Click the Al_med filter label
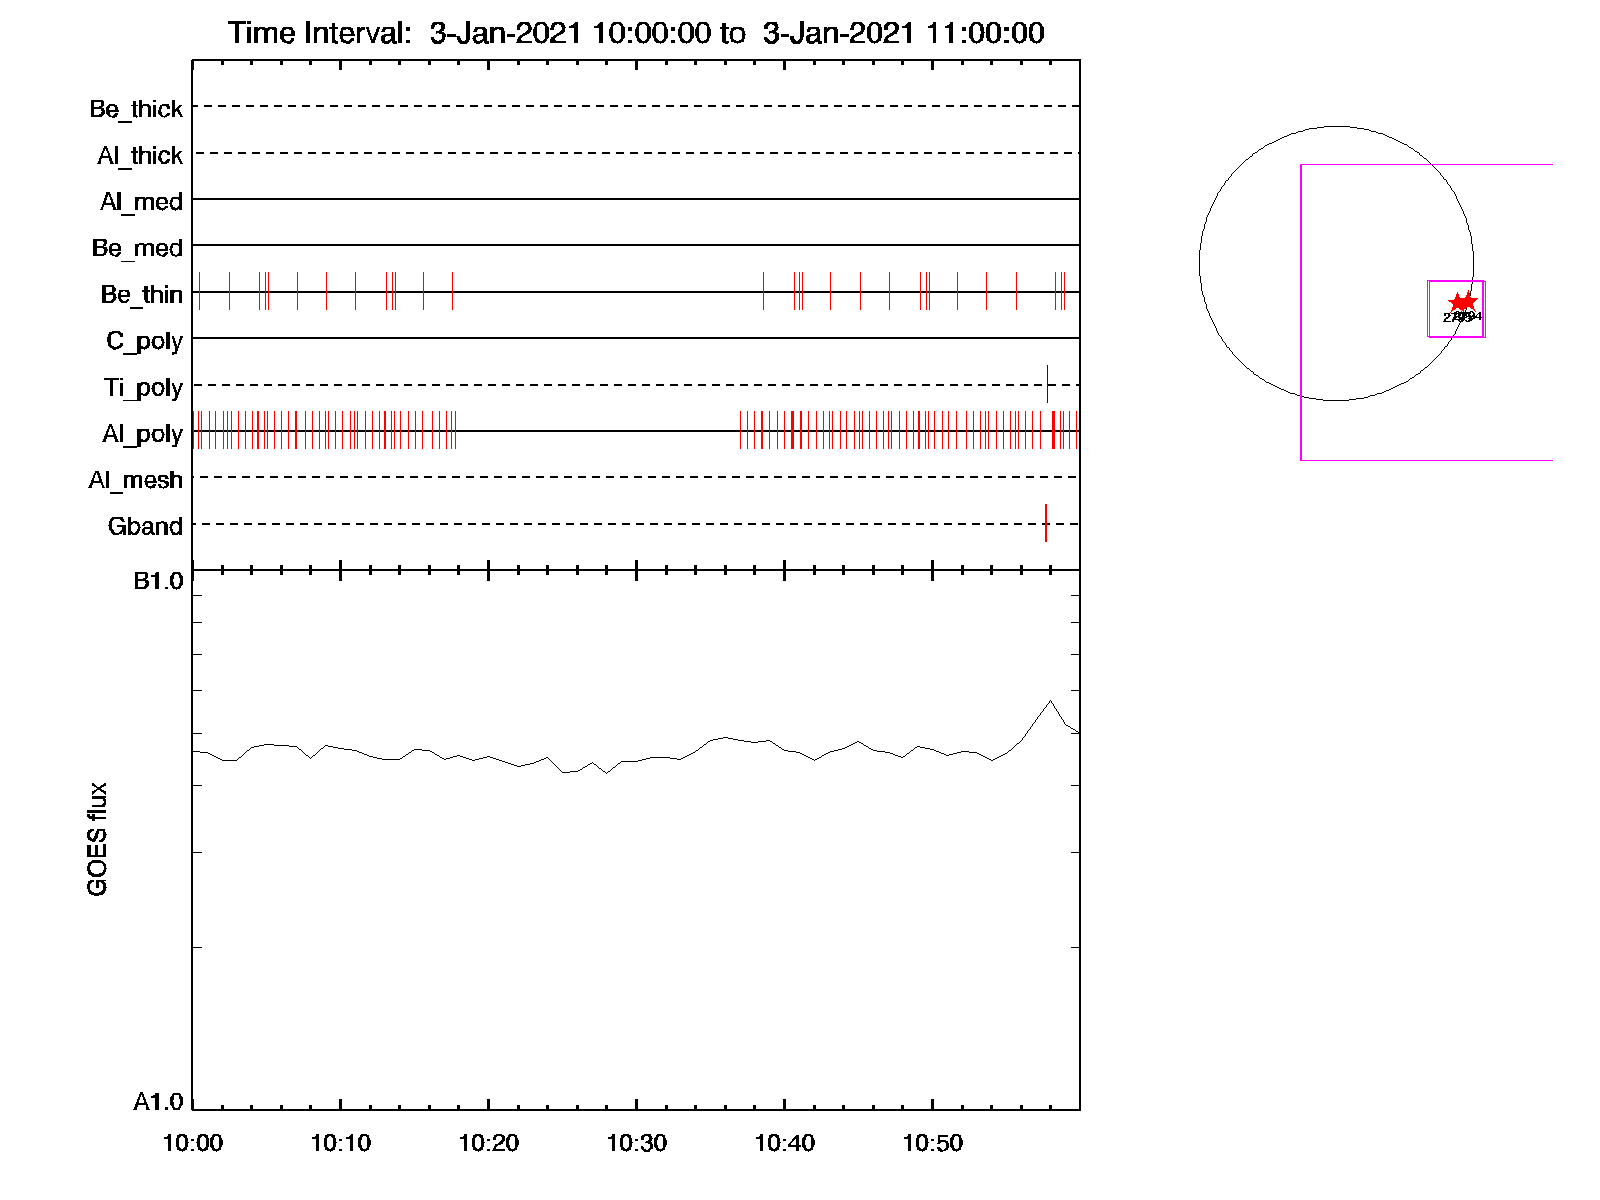1600x1200 pixels. 141,202
